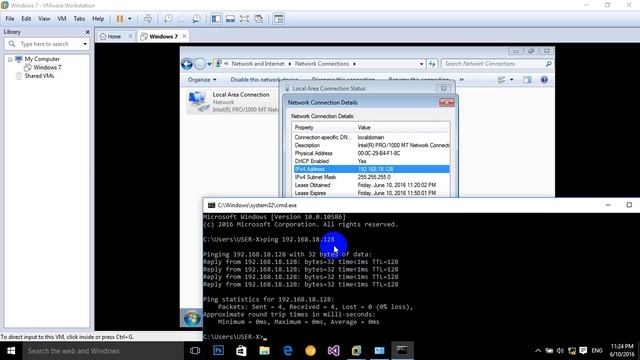Close the Home tab
Image resolution: width=640 pixels, height=360 pixels.
coord(130,36)
